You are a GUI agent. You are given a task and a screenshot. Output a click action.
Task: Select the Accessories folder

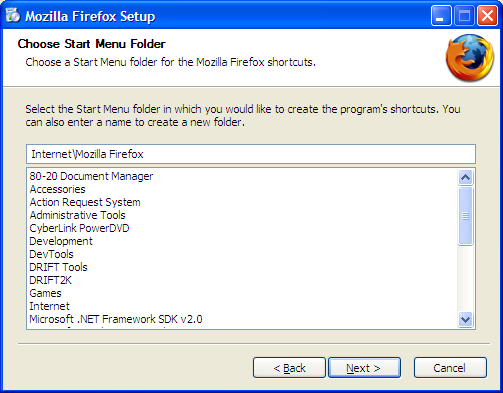pos(57,189)
